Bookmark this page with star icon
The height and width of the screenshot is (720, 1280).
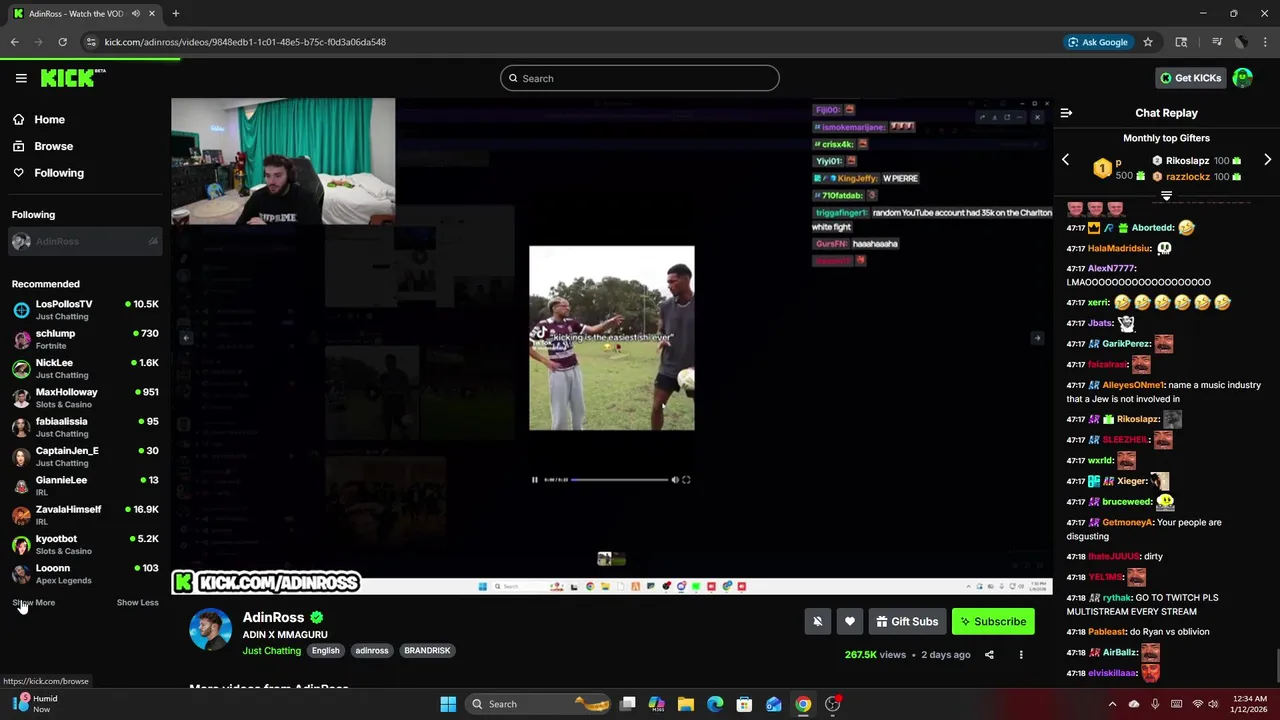(x=1148, y=42)
